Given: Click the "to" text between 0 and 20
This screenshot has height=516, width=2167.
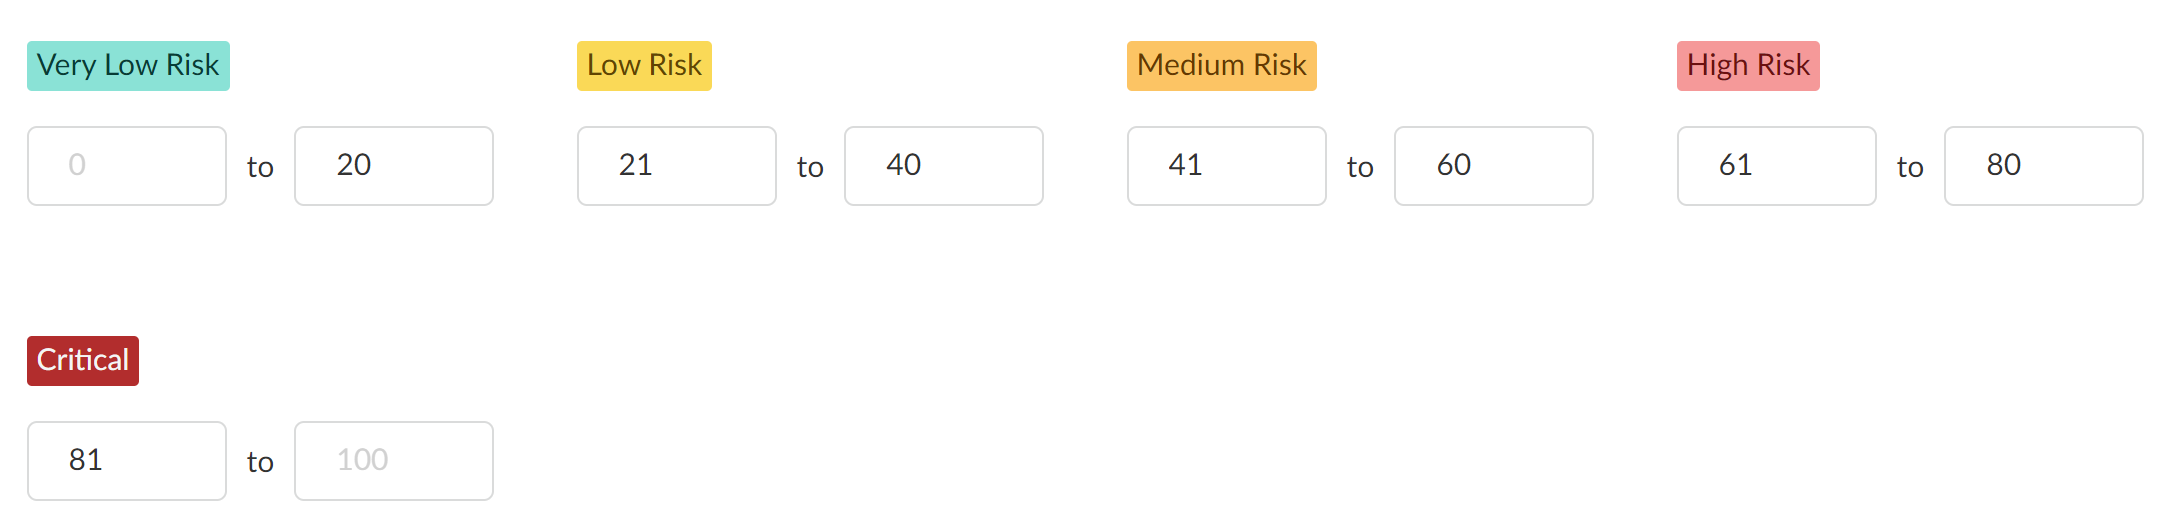Looking at the screenshot, I should pyautogui.click(x=260, y=167).
